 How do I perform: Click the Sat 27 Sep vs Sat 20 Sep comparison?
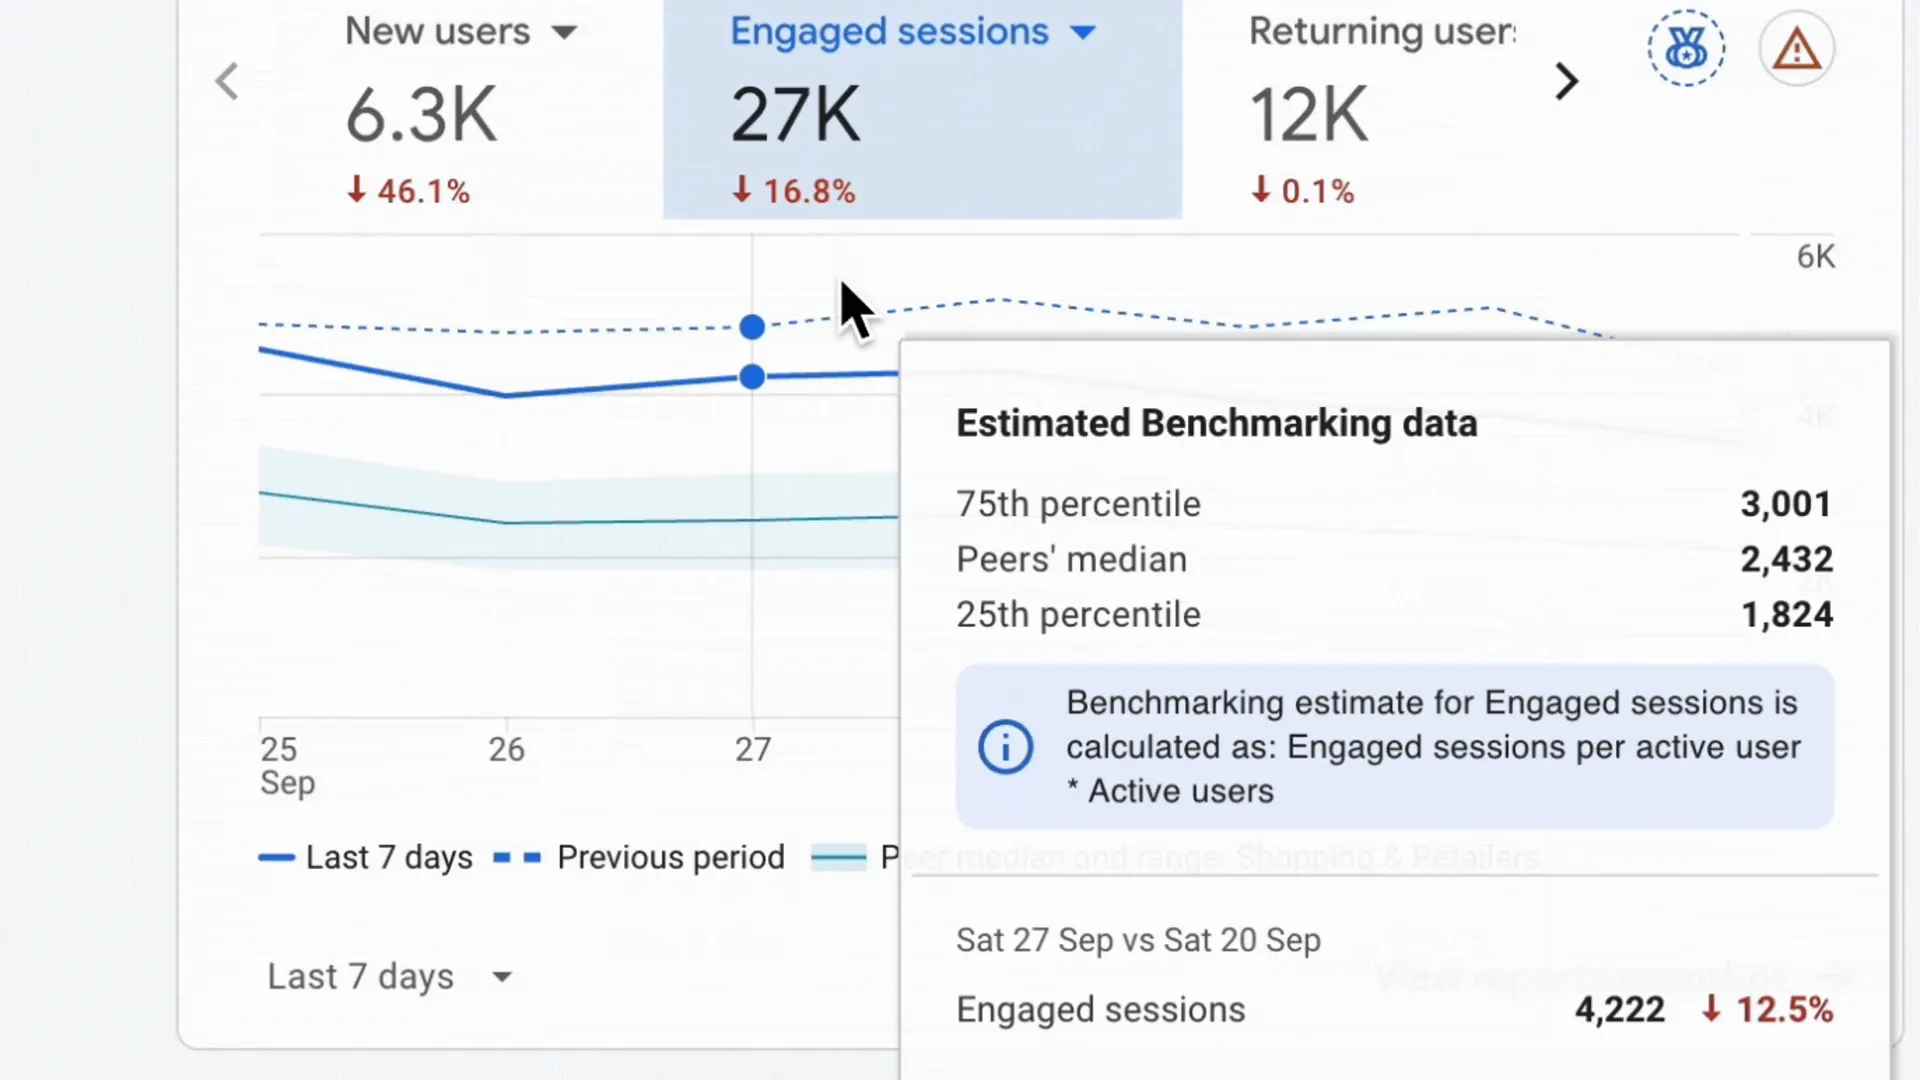tap(1138, 939)
